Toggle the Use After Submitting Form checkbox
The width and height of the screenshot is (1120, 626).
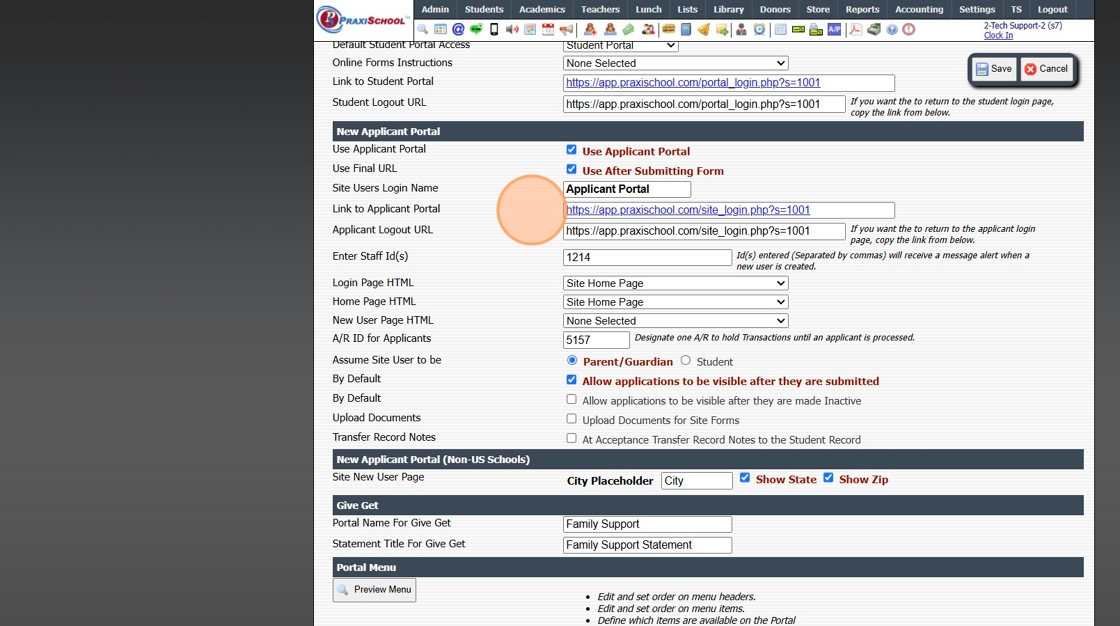point(571,169)
